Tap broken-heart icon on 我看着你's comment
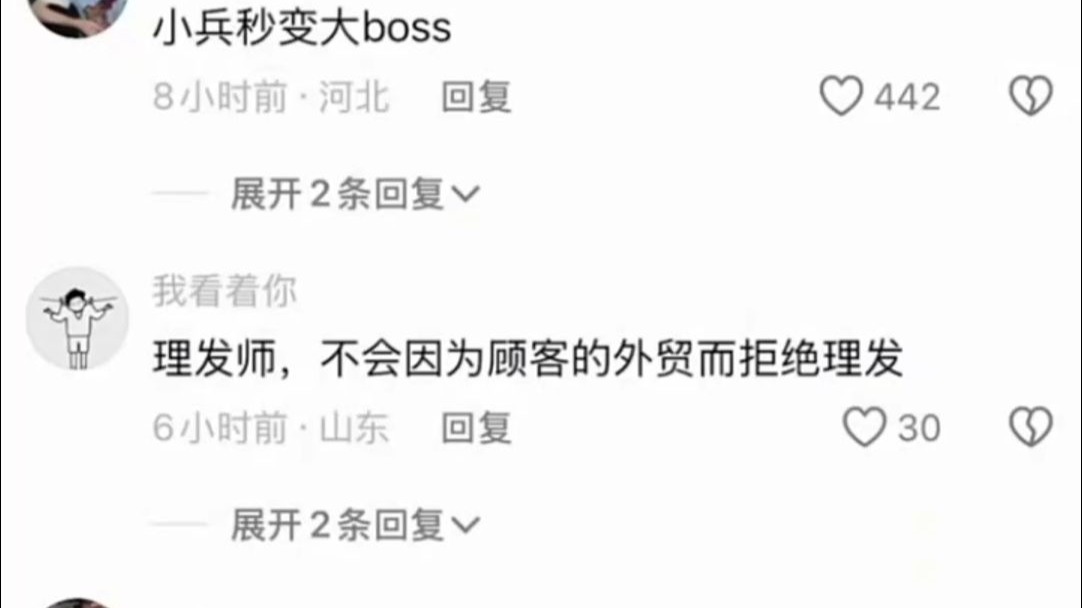1082x608 pixels. point(1031,426)
